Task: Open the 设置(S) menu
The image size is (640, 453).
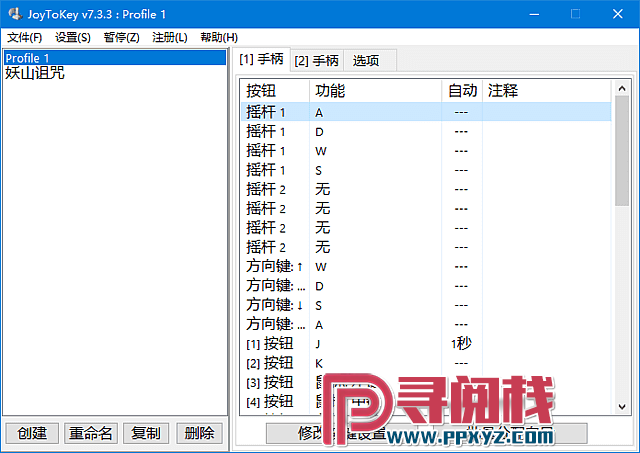Action: (x=73, y=38)
